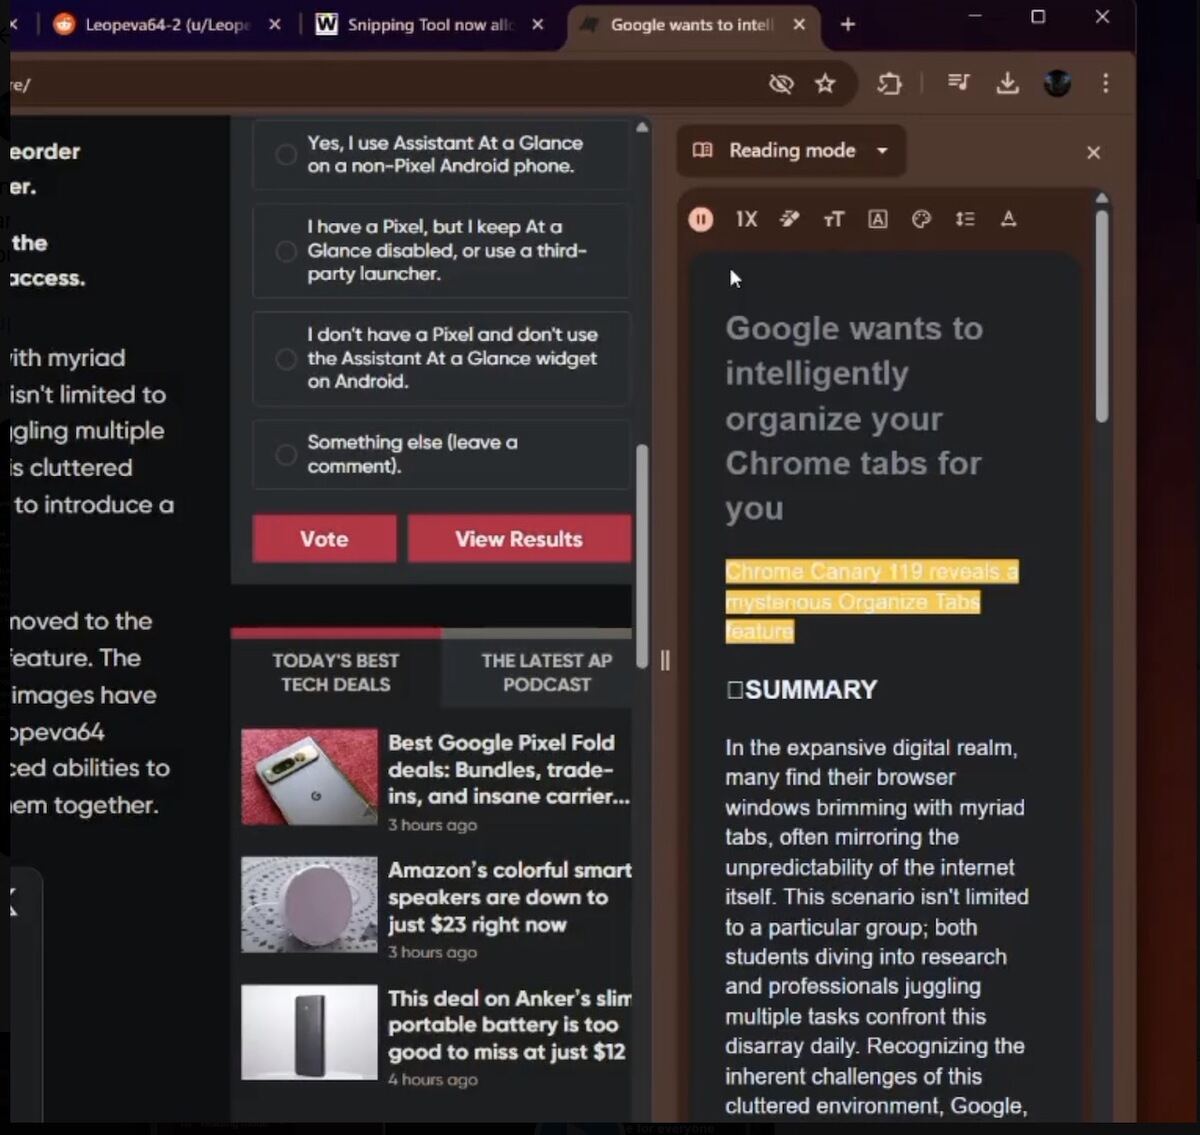
Task: Click the Reading mode panel scrollbar
Action: [x=1102, y=315]
